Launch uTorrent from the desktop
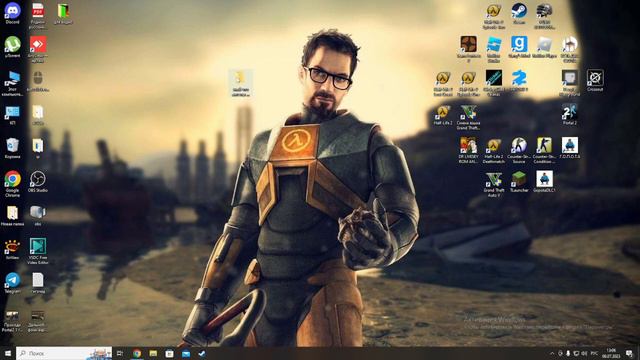 click(x=12, y=47)
